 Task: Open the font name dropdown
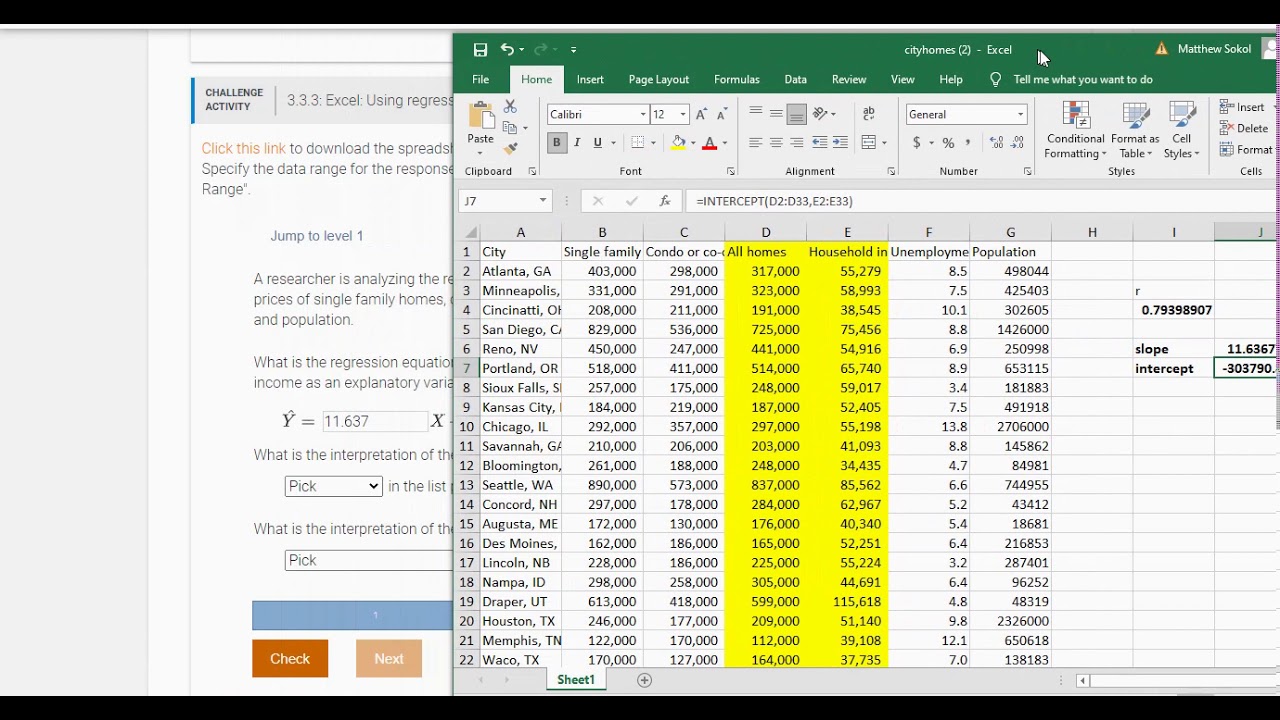tap(643, 115)
